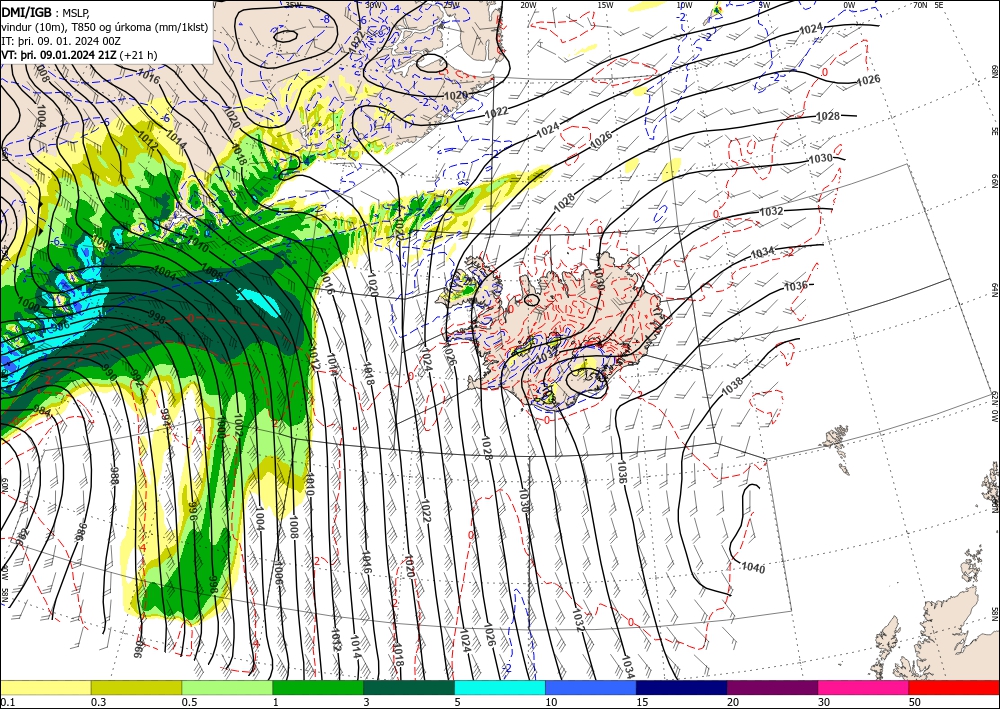Click the '984' isobar label
The height and width of the screenshot is (709, 1000).
(x=40, y=409)
